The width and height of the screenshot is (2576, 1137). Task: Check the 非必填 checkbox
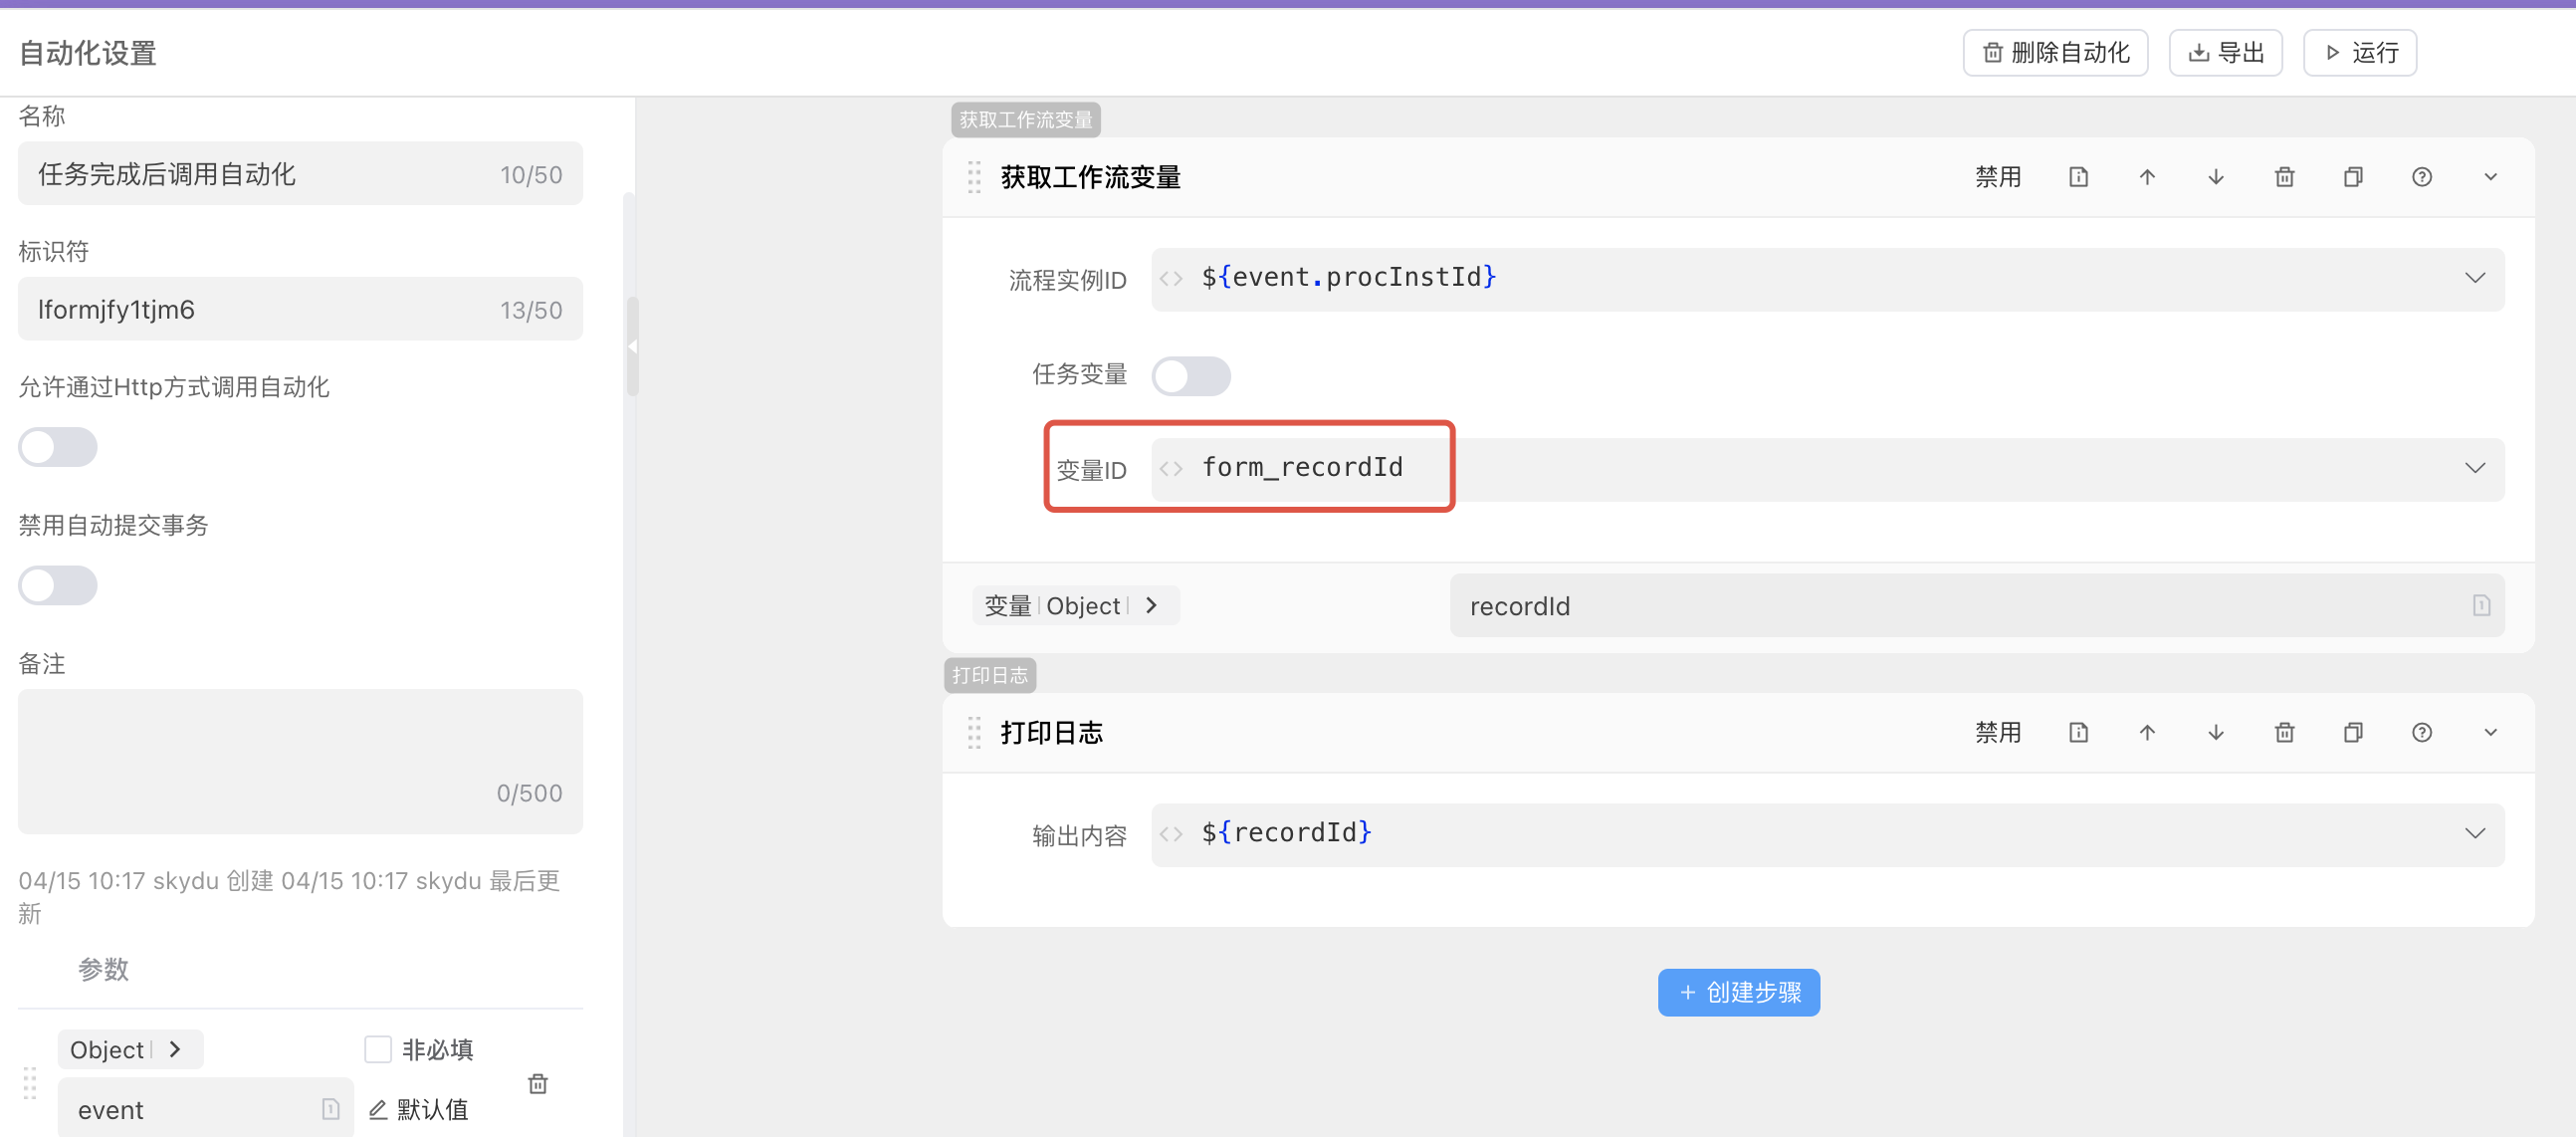pos(377,1049)
